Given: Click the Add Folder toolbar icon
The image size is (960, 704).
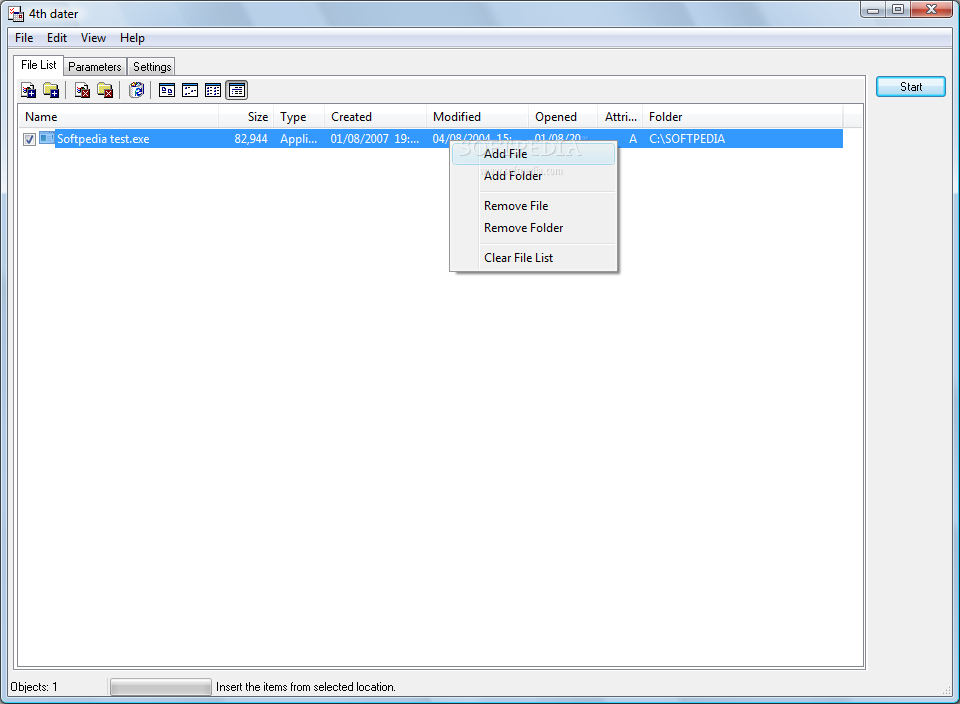Looking at the screenshot, I should pos(51,91).
